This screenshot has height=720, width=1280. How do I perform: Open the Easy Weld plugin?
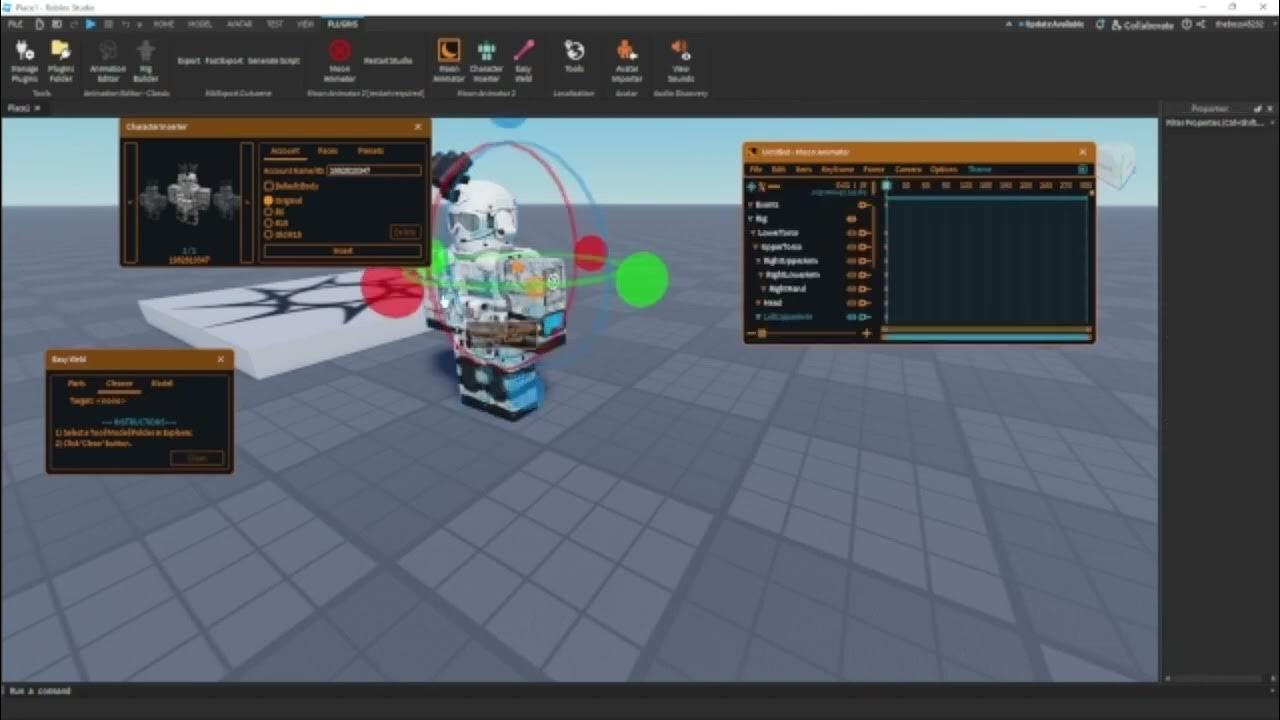point(523,60)
